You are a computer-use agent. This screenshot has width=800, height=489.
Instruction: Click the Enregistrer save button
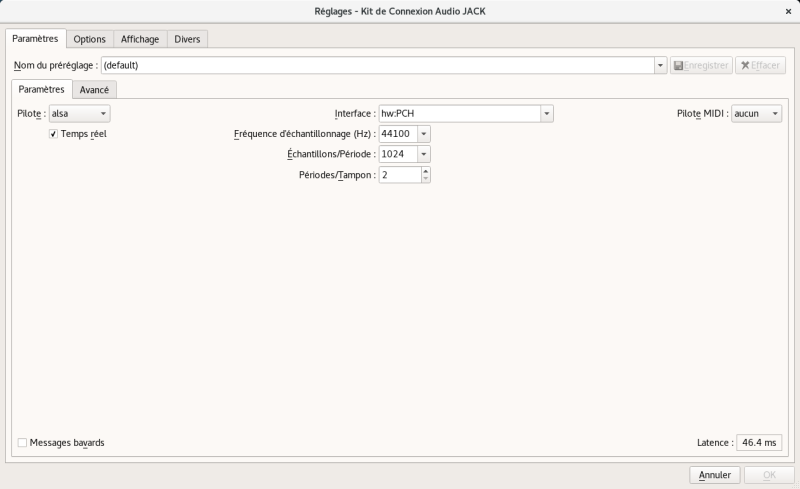coord(701,65)
